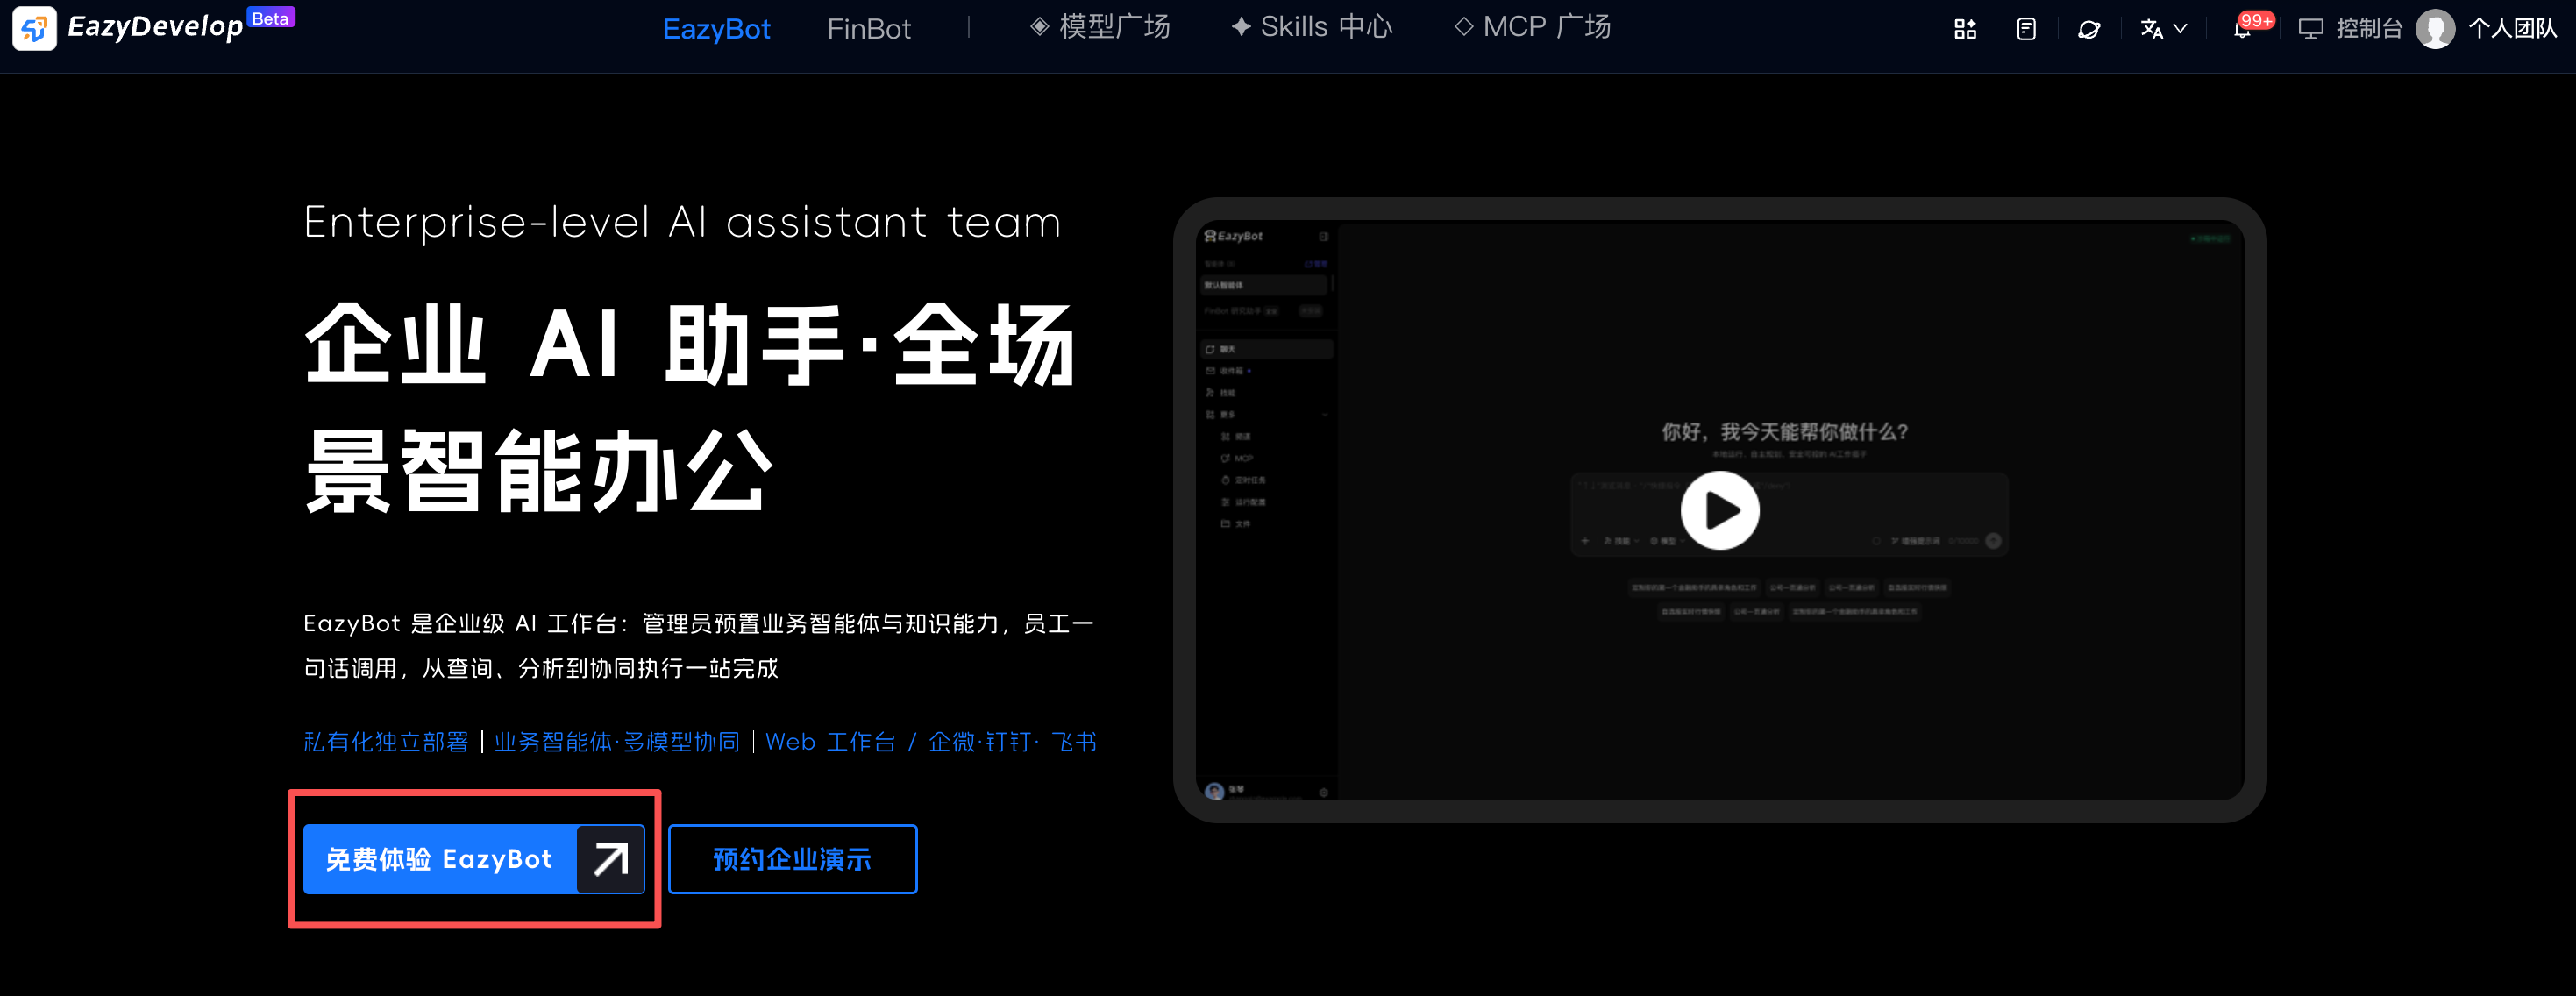This screenshot has width=2576, height=996.
Task: Click the EazyBot 是企业级 AI 工作台 description
Action: click(698, 645)
